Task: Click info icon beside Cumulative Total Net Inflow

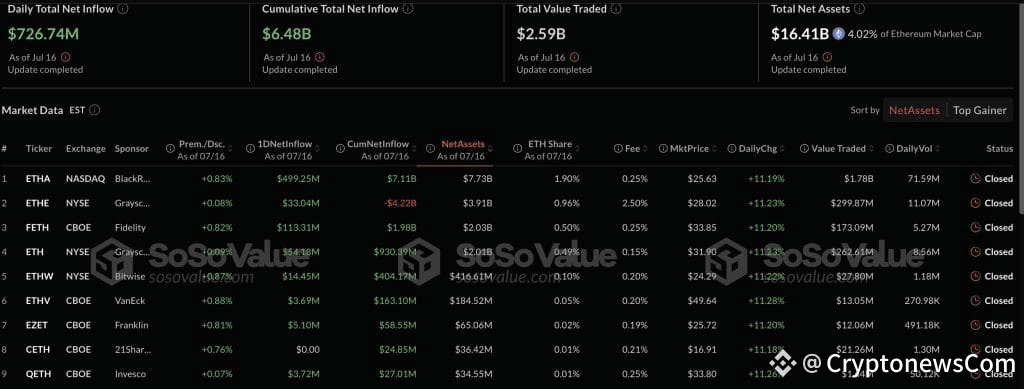Action: click(408, 9)
